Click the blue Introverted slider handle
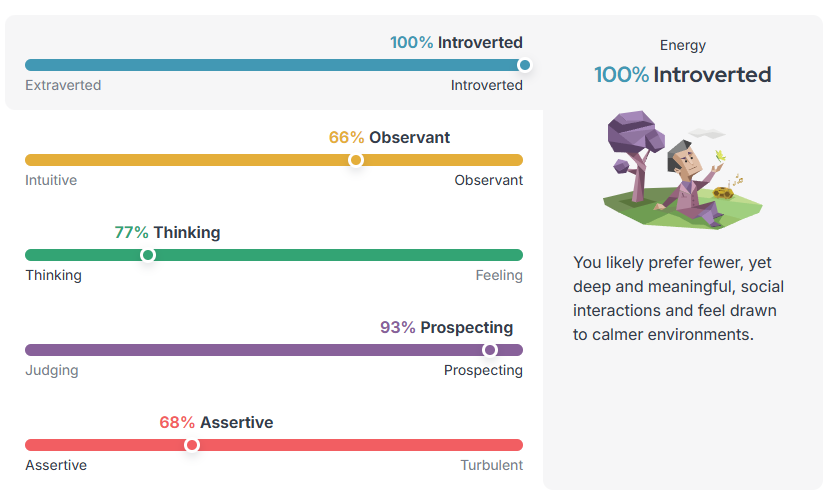Image resolution: width=828 pixels, height=499 pixels. [x=524, y=65]
